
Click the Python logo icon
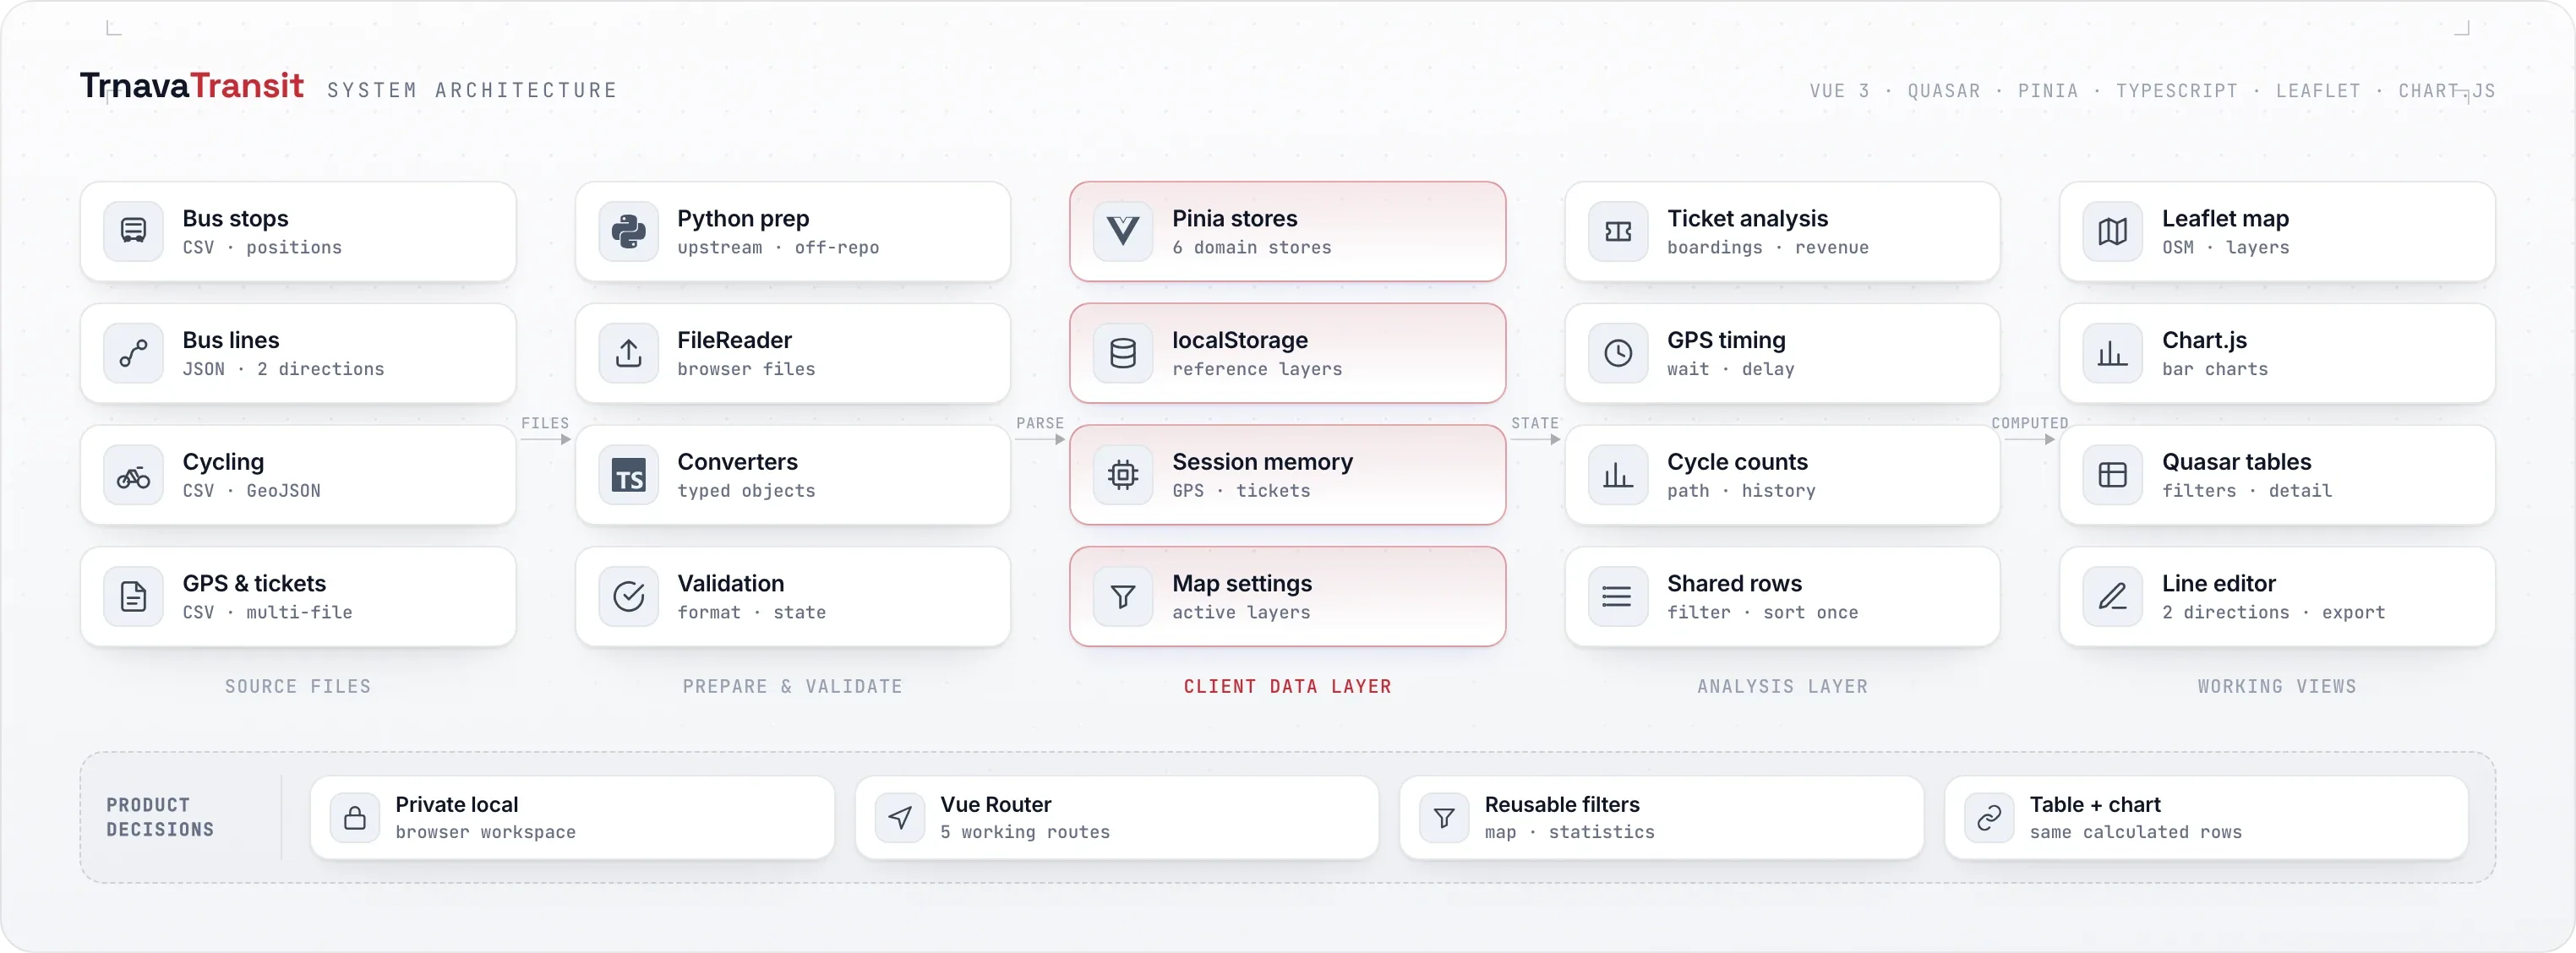pos(628,231)
